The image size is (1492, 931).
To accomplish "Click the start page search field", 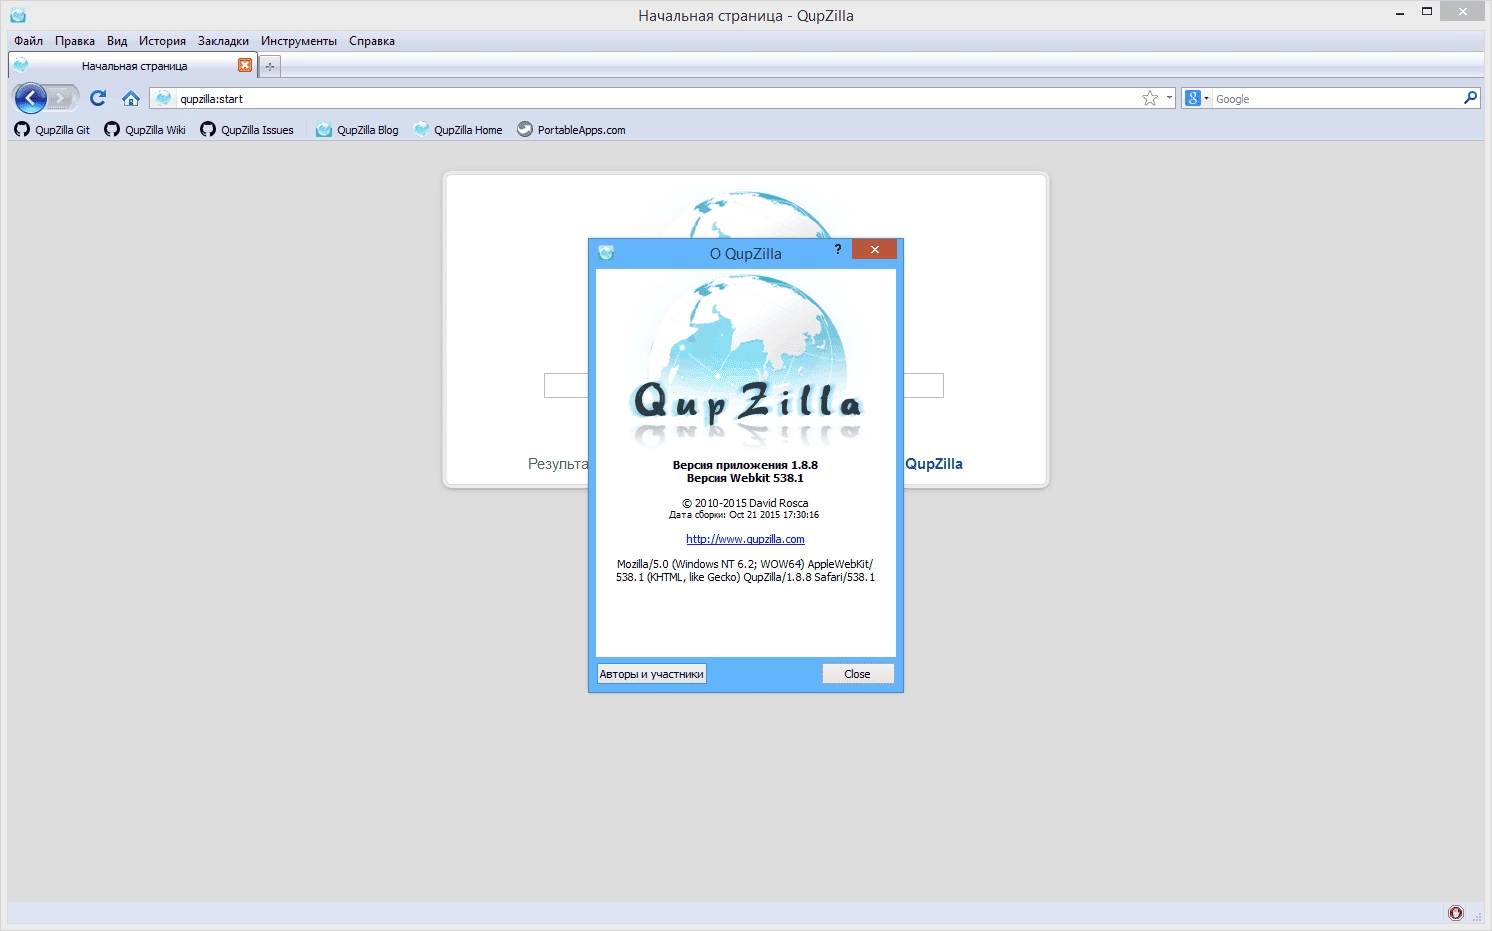I will 744,385.
